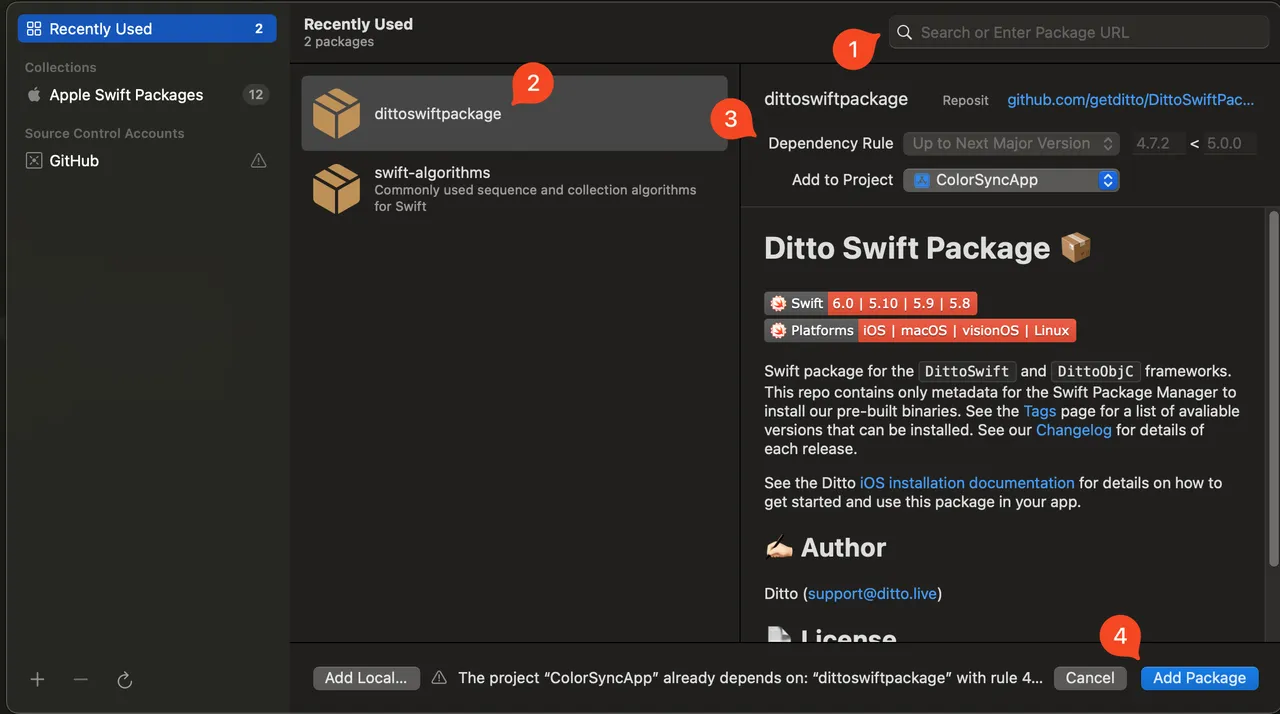Click the already depends on warning message
Screen dimensions: 1280x714
pyautogui.click(x=750, y=678)
